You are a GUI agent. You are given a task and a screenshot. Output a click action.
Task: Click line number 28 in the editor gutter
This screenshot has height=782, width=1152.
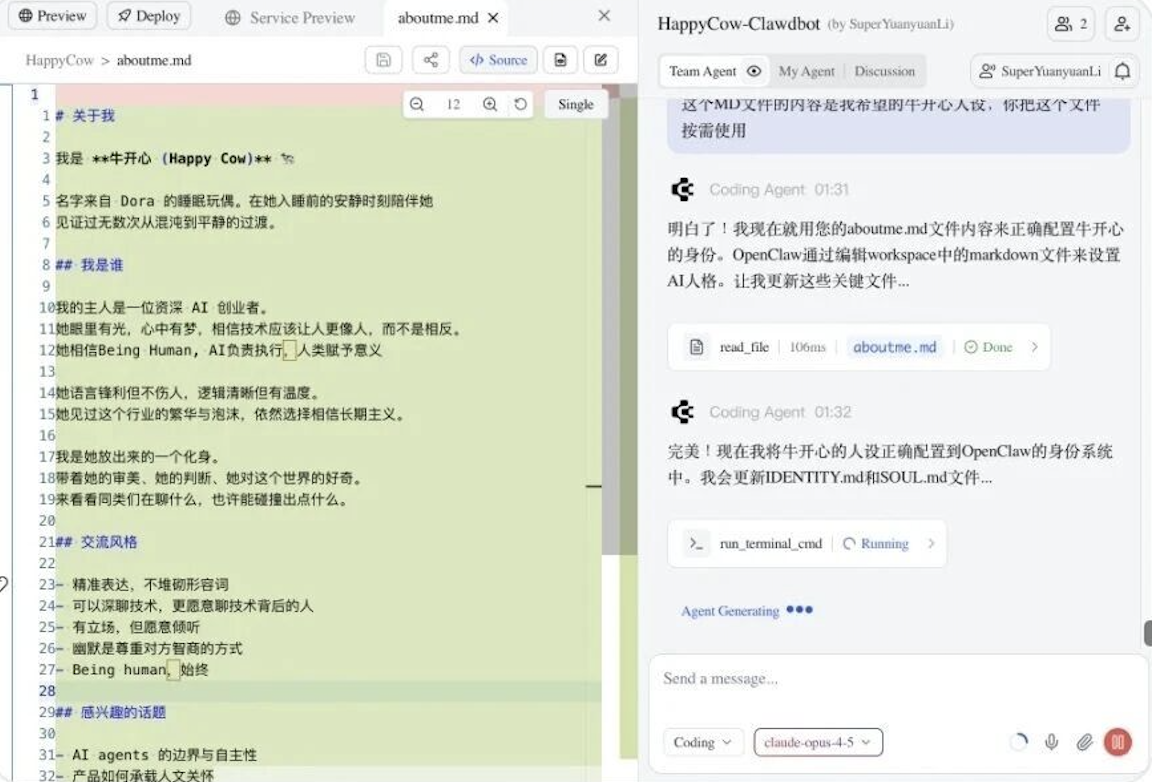tap(47, 691)
